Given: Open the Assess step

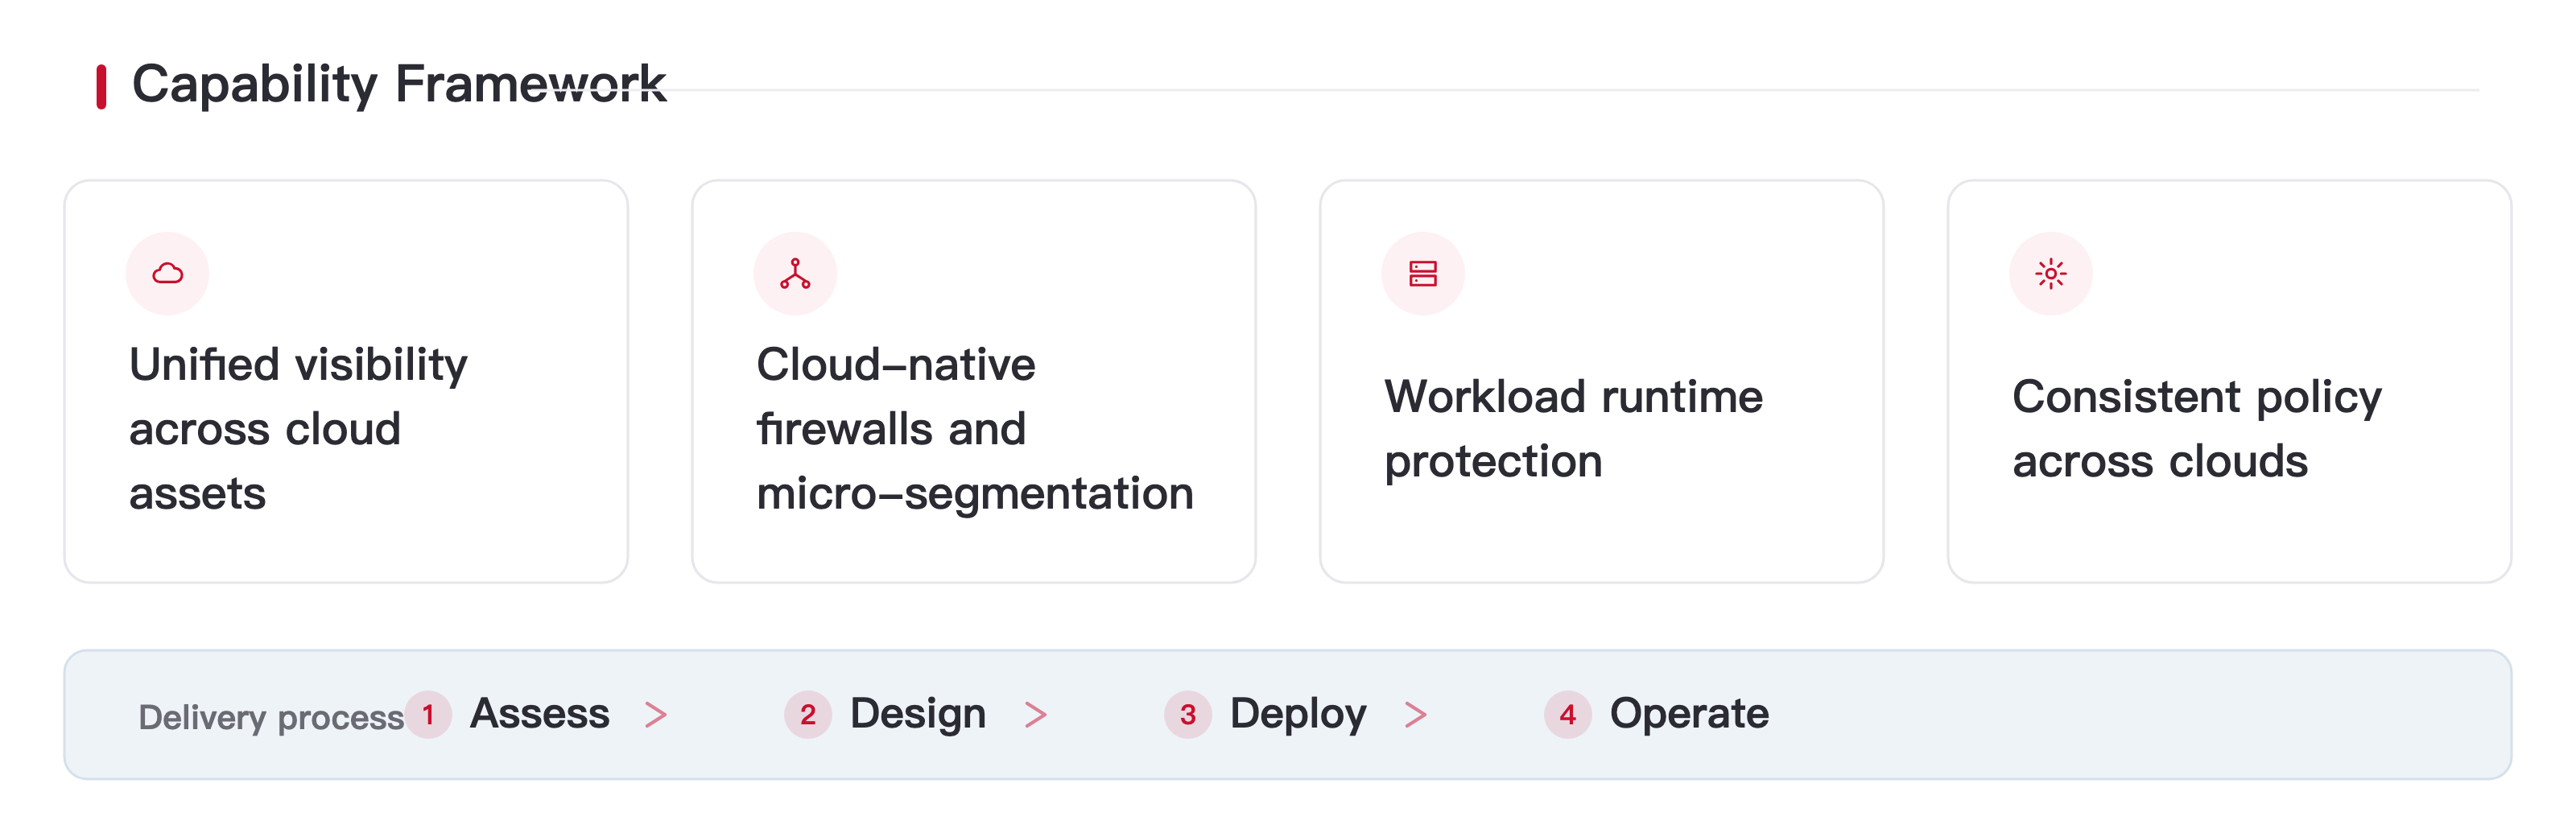Looking at the screenshot, I should [540, 714].
